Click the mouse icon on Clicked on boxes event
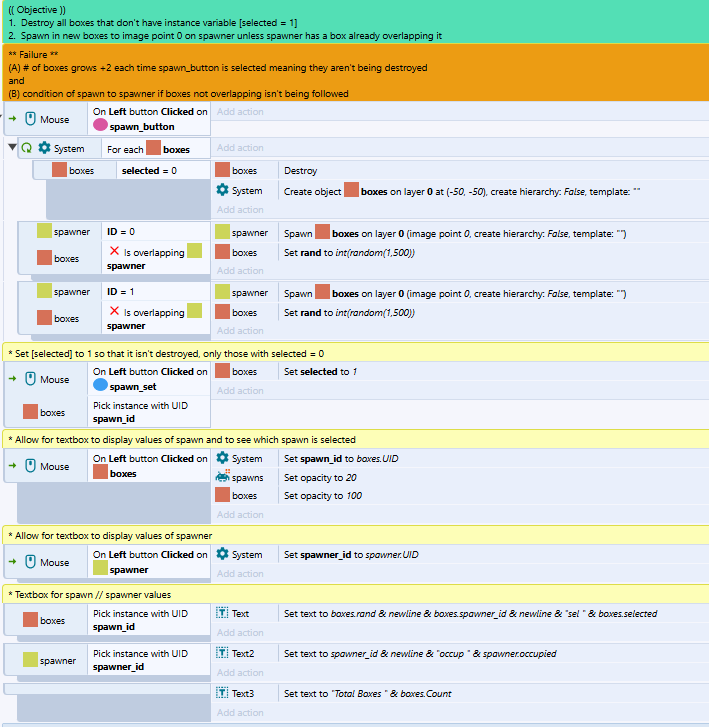This screenshot has height=727, width=709. [30, 466]
